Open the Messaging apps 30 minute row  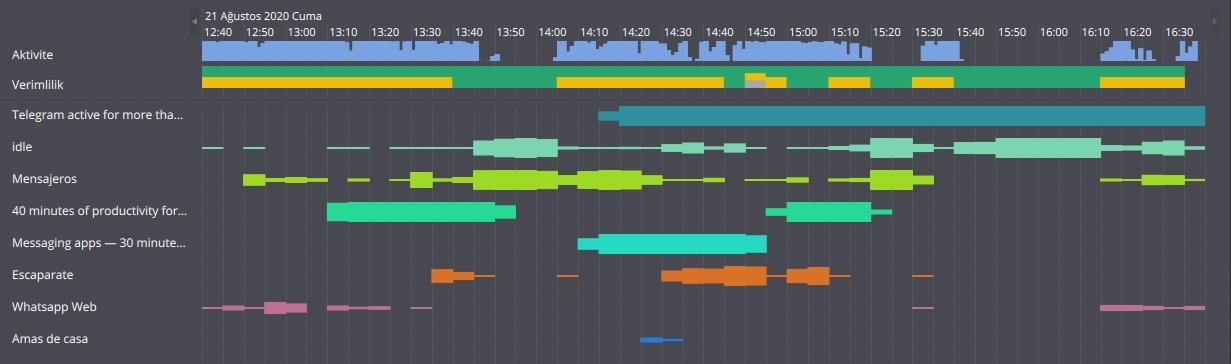pos(98,243)
